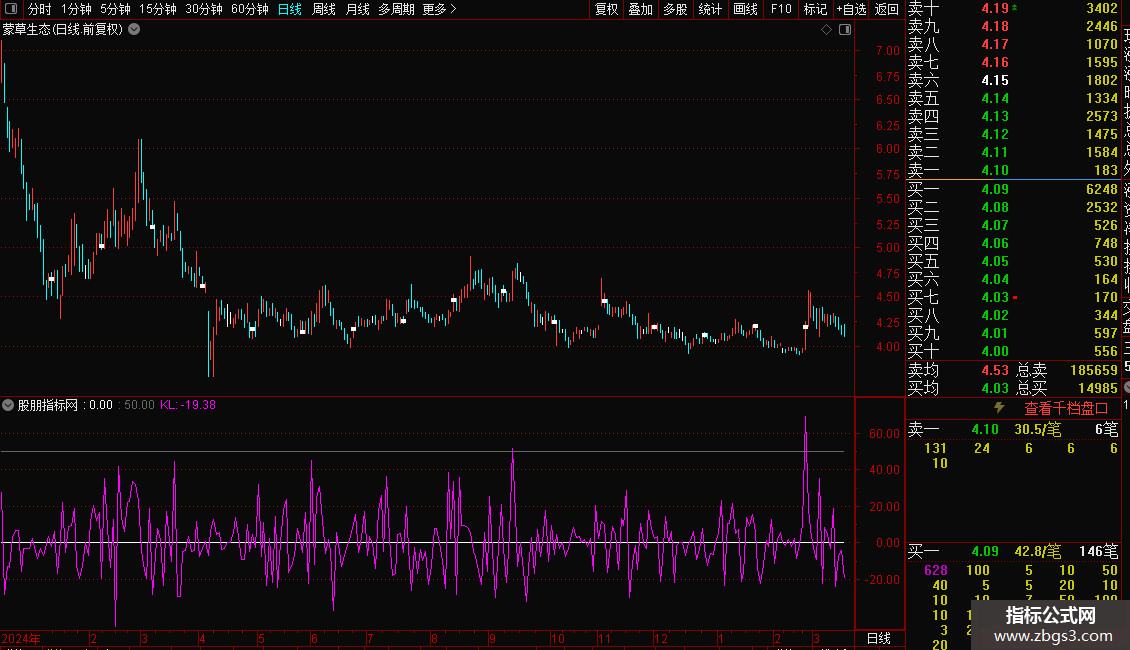Click the 叠加 overlay button
The height and width of the screenshot is (650, 1130).
640,9
